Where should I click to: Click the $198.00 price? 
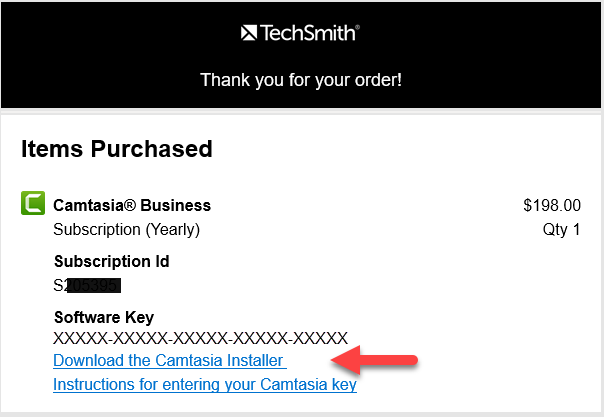pyautogui.click(x=551, y=205)
